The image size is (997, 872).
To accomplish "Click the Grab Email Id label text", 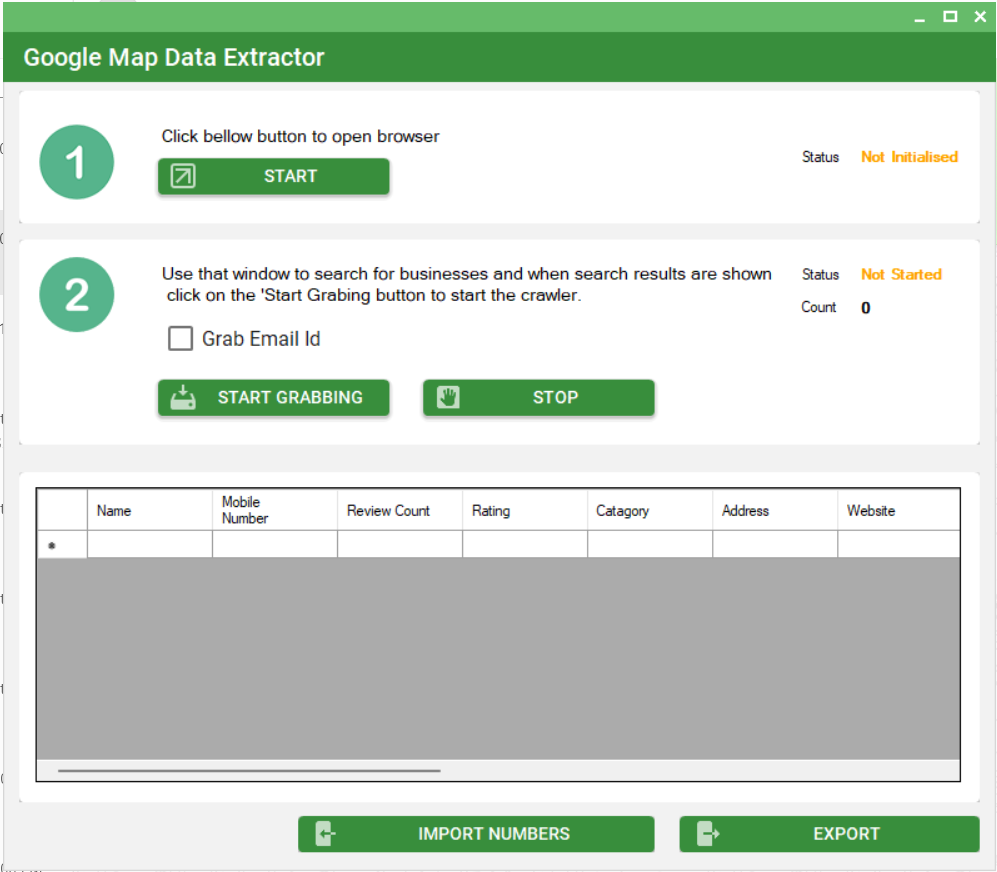I will click(261, 338).
